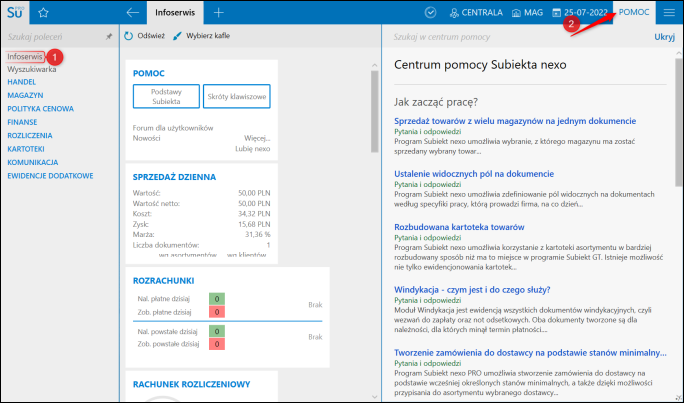This screenshot has width=684, height=403.
Task: Click the Lubię nexo link
Action: pyautogui.click(x=253, y=149)
